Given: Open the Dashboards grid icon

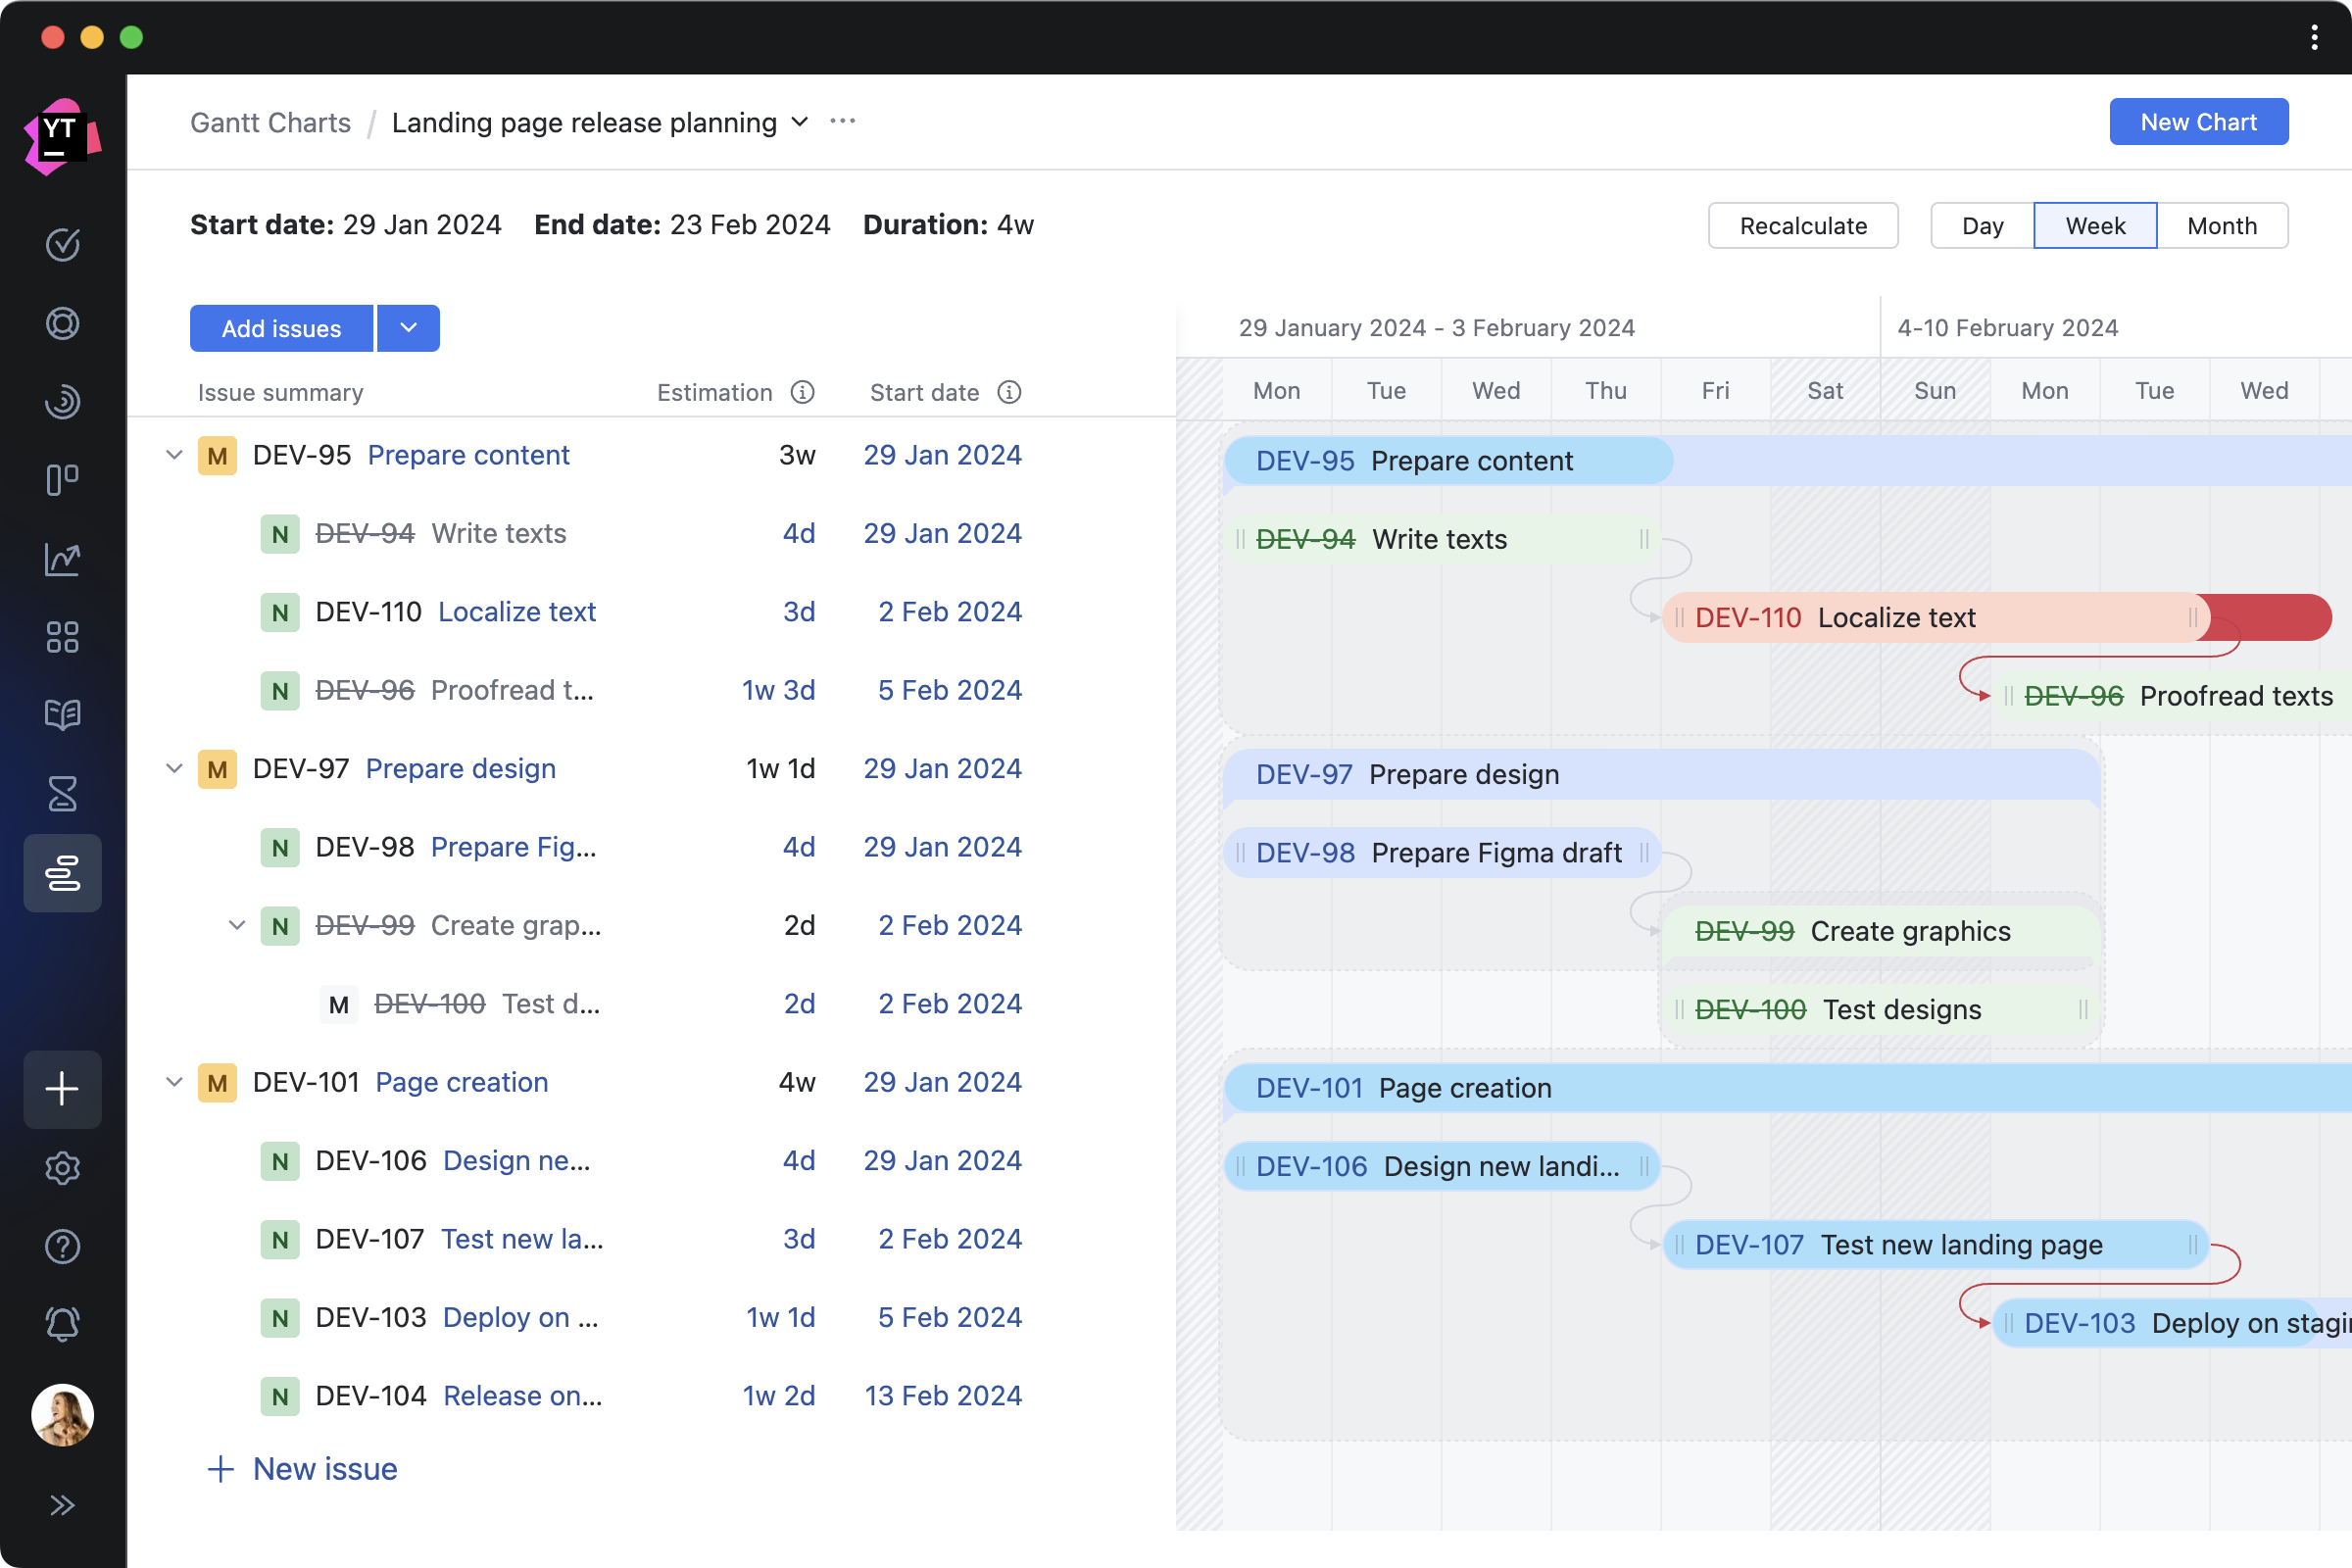Looking at the screenshot, I should coord(62,637).
